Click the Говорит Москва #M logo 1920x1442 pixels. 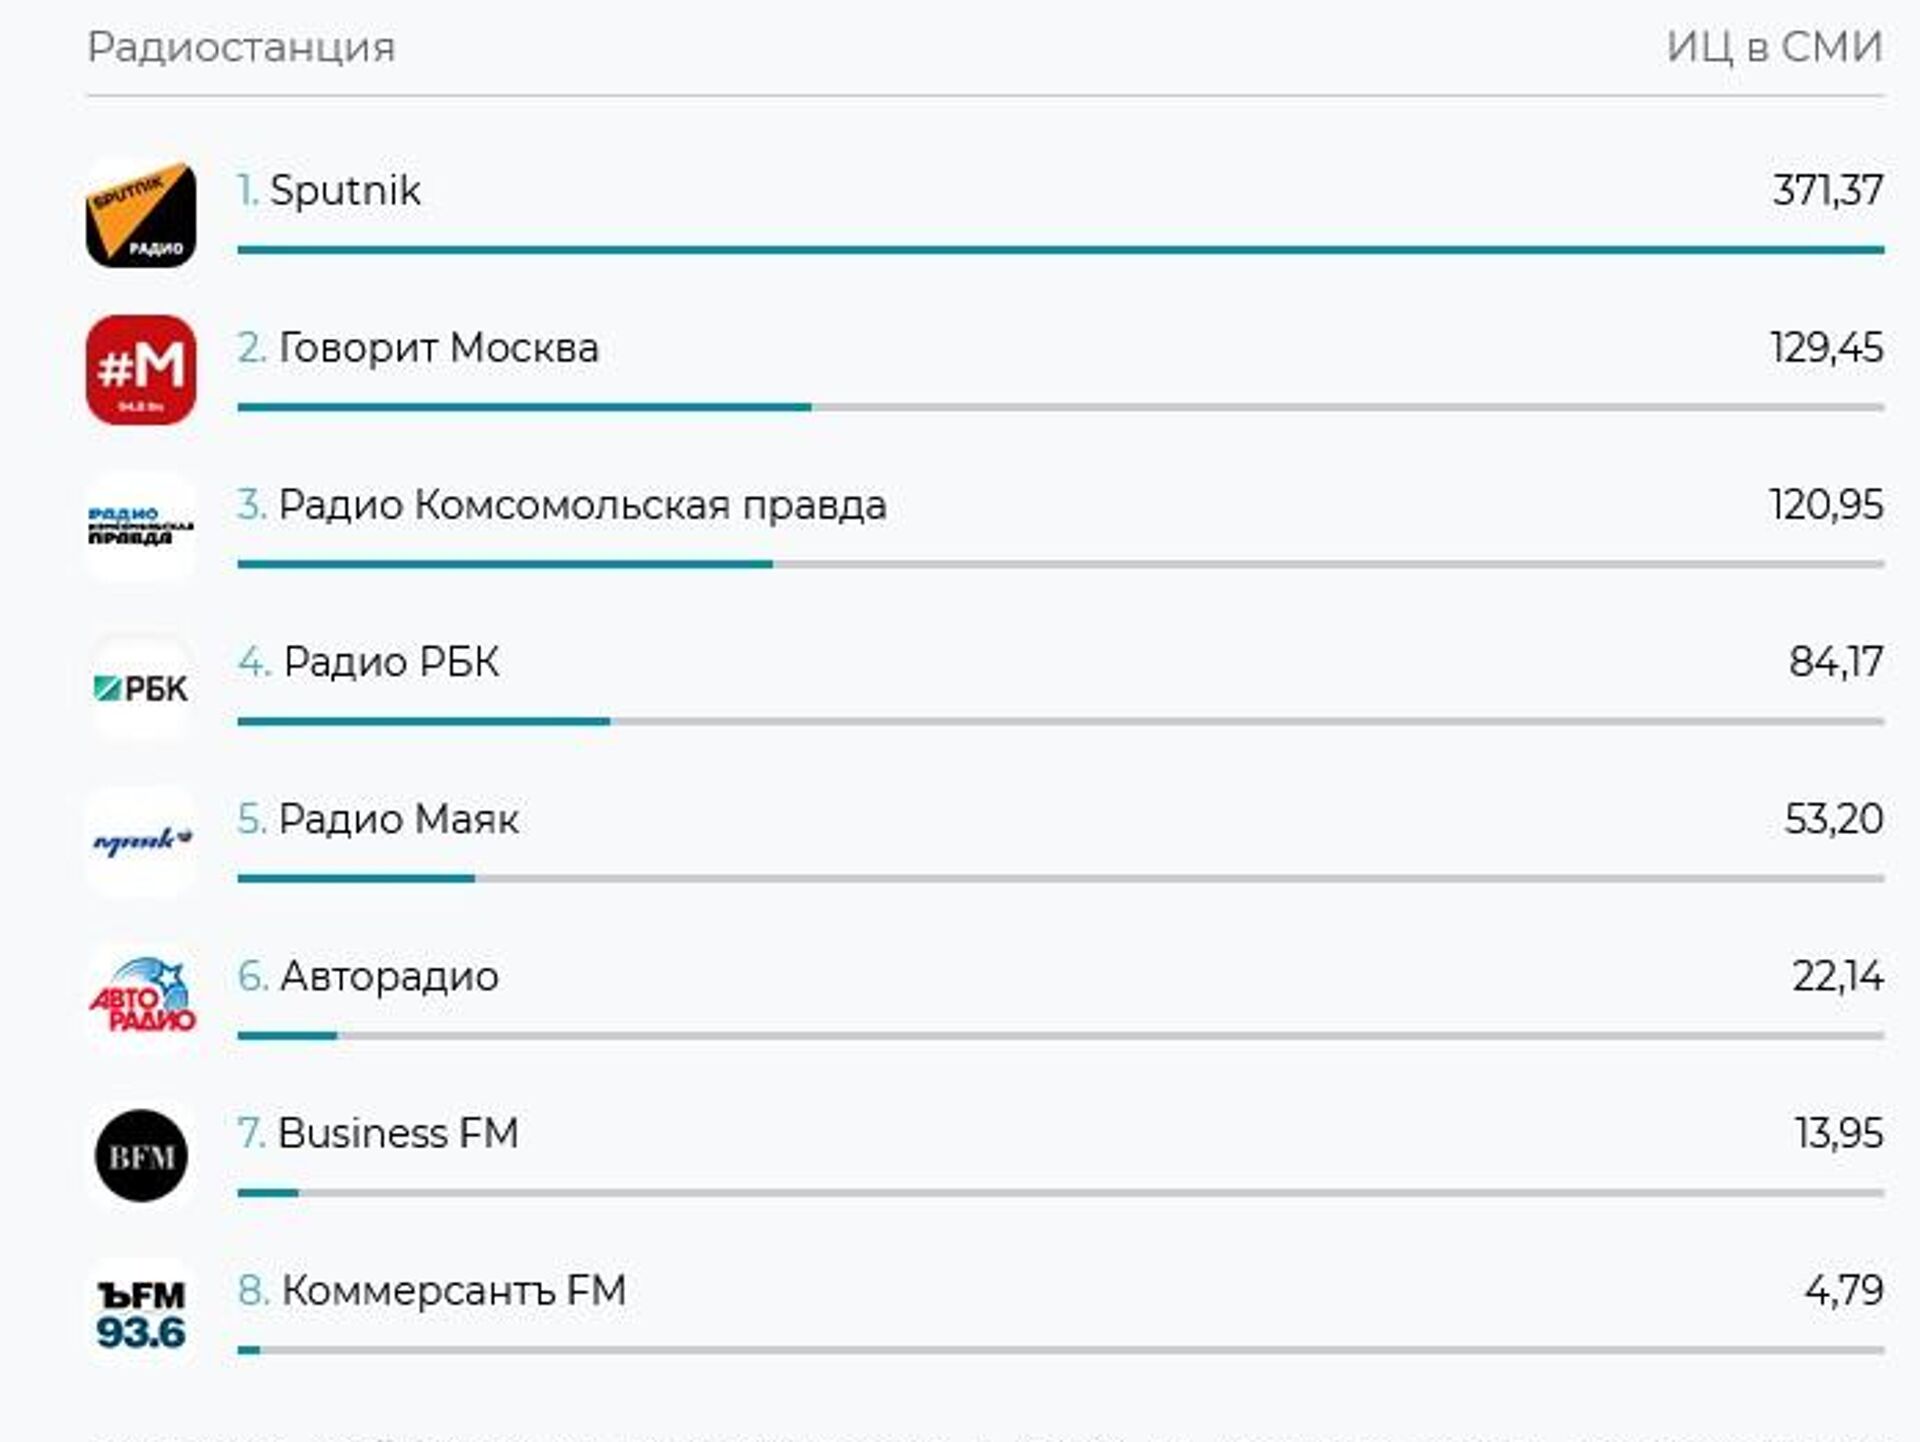point(141,370)
